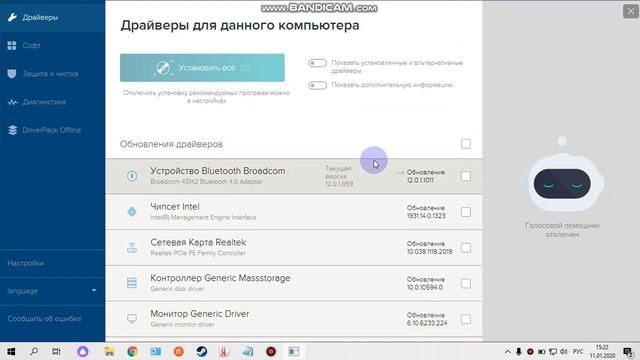Show hidden tray icons chevron

(507, 351)
